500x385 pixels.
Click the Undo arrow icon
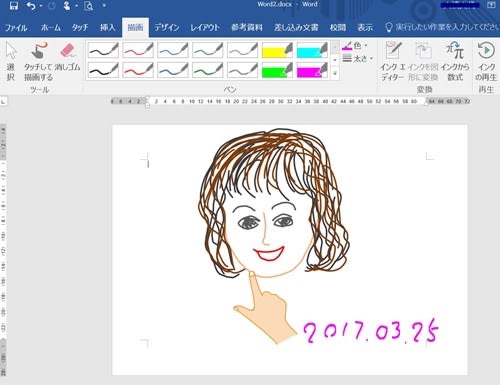coord(31,6)
